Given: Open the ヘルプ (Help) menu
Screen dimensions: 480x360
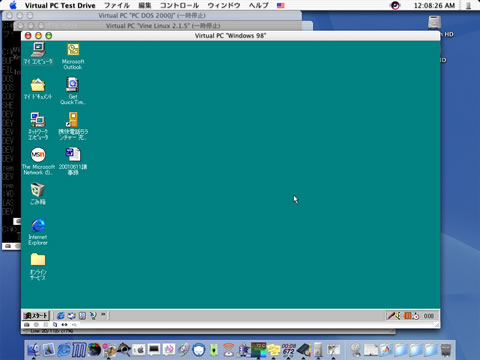Looking at the screenshot, I should click(259, 5).
